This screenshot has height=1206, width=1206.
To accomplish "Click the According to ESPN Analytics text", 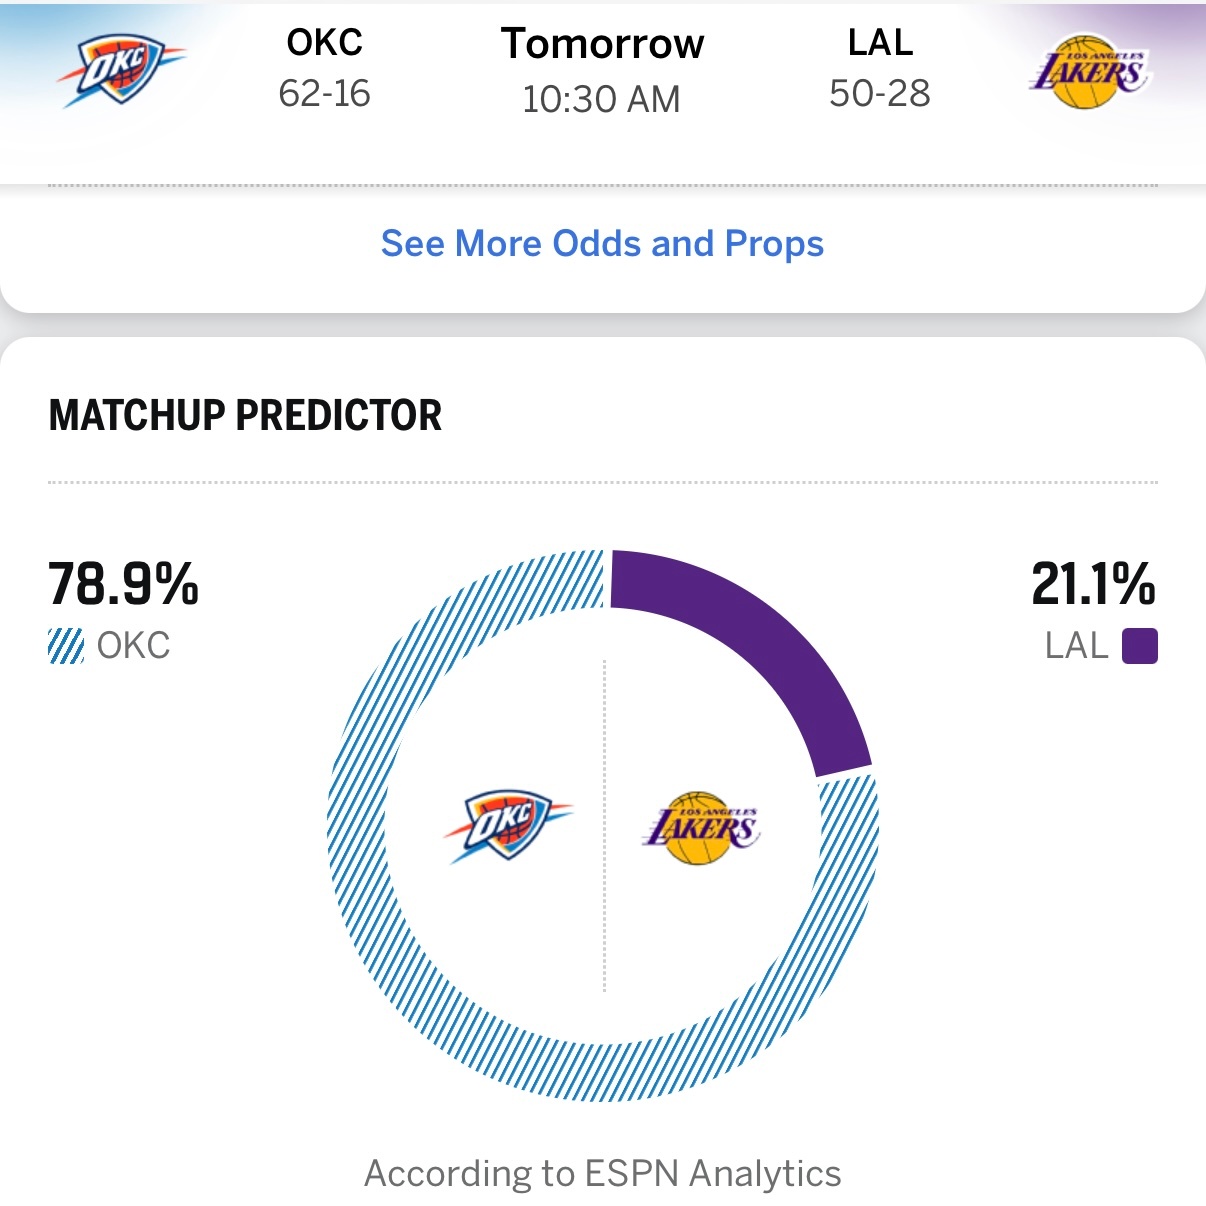I will (603, 1172).
